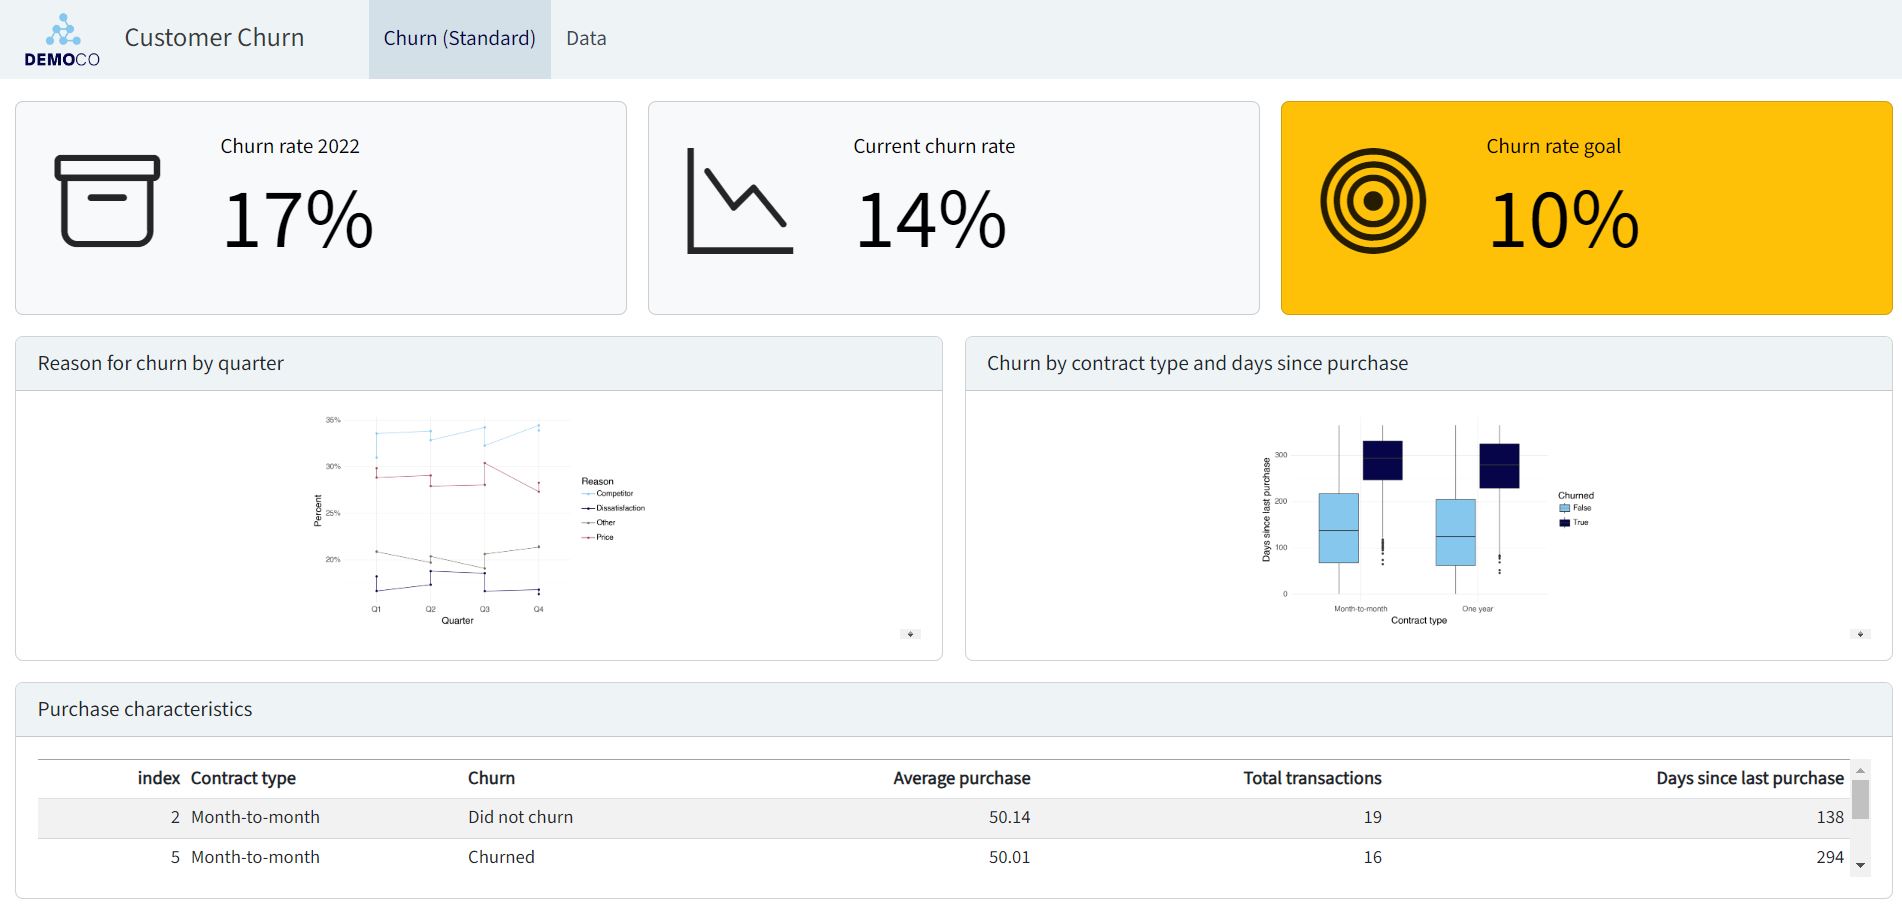Switch to the Data tab
The width and height of the screenshot is (1902, 905).
tap(586, 39)
